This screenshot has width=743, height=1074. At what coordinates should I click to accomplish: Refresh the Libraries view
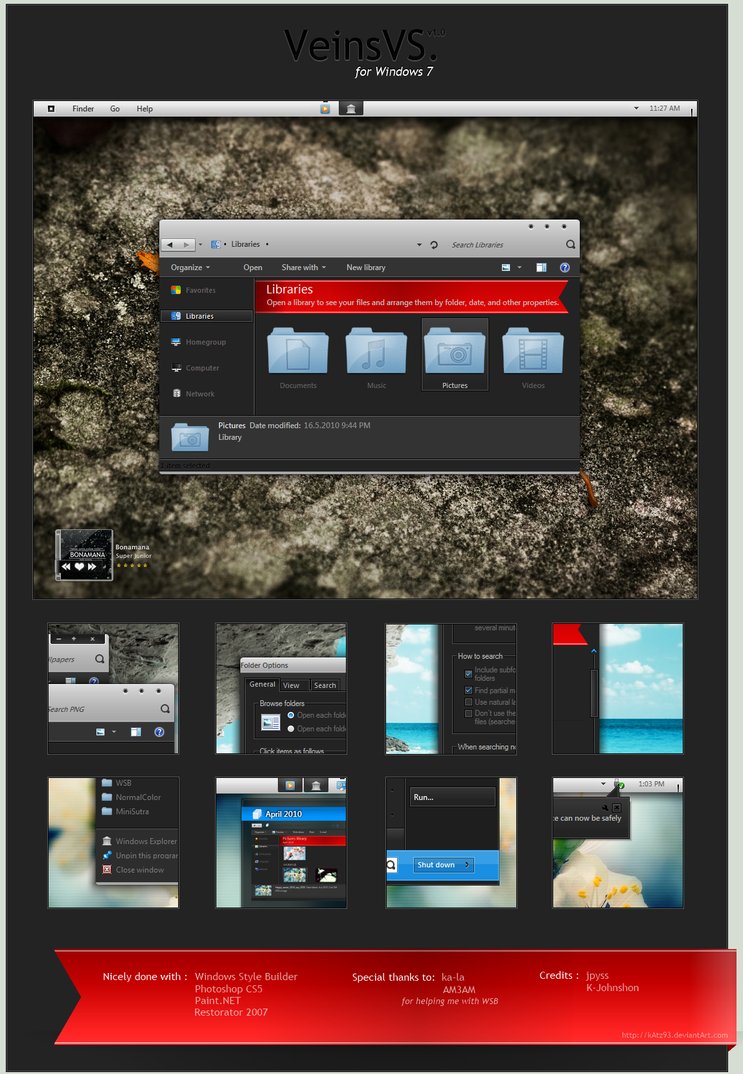click(x=433, y=245)
